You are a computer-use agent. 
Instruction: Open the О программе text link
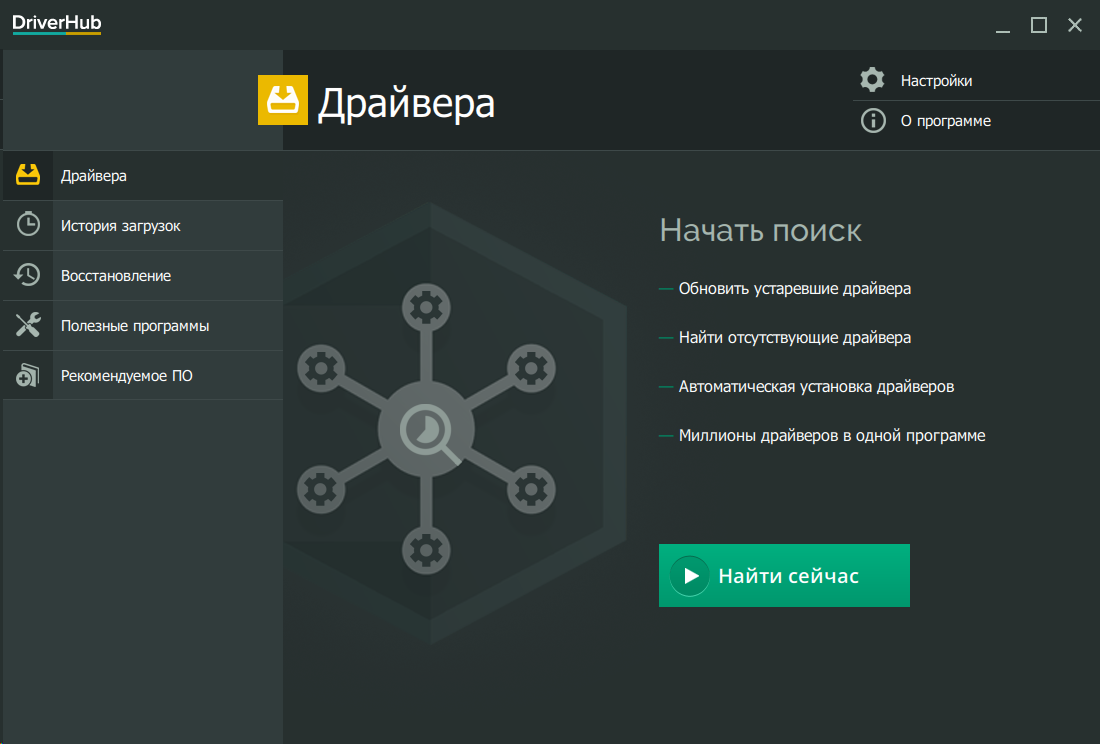(x=945, y=121)
